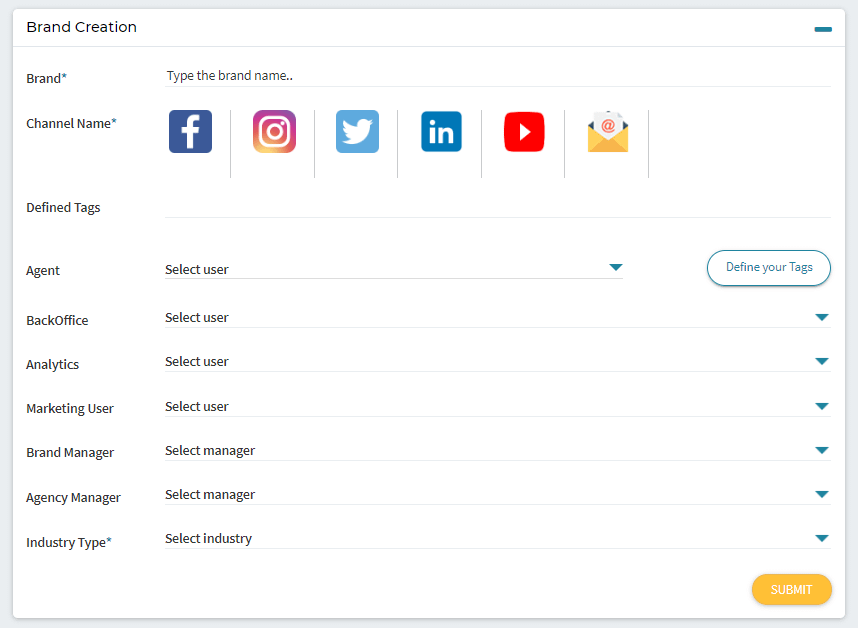This screenshot has height=628, width=858.
Task: Click the Channel Name* label
Action: (x=71, y=124)
